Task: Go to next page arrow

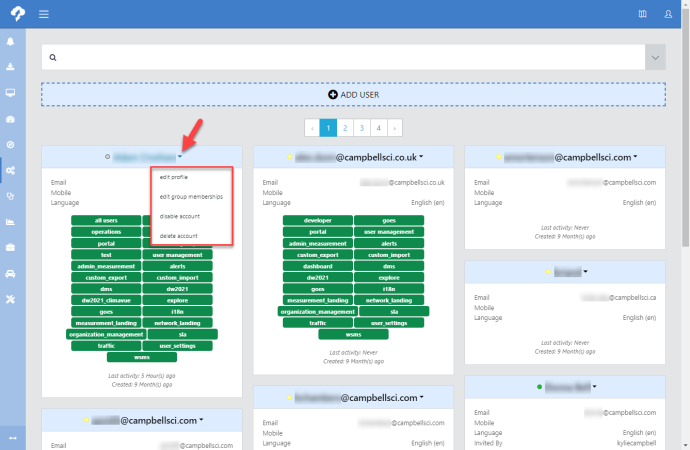Action: (395, 128)
